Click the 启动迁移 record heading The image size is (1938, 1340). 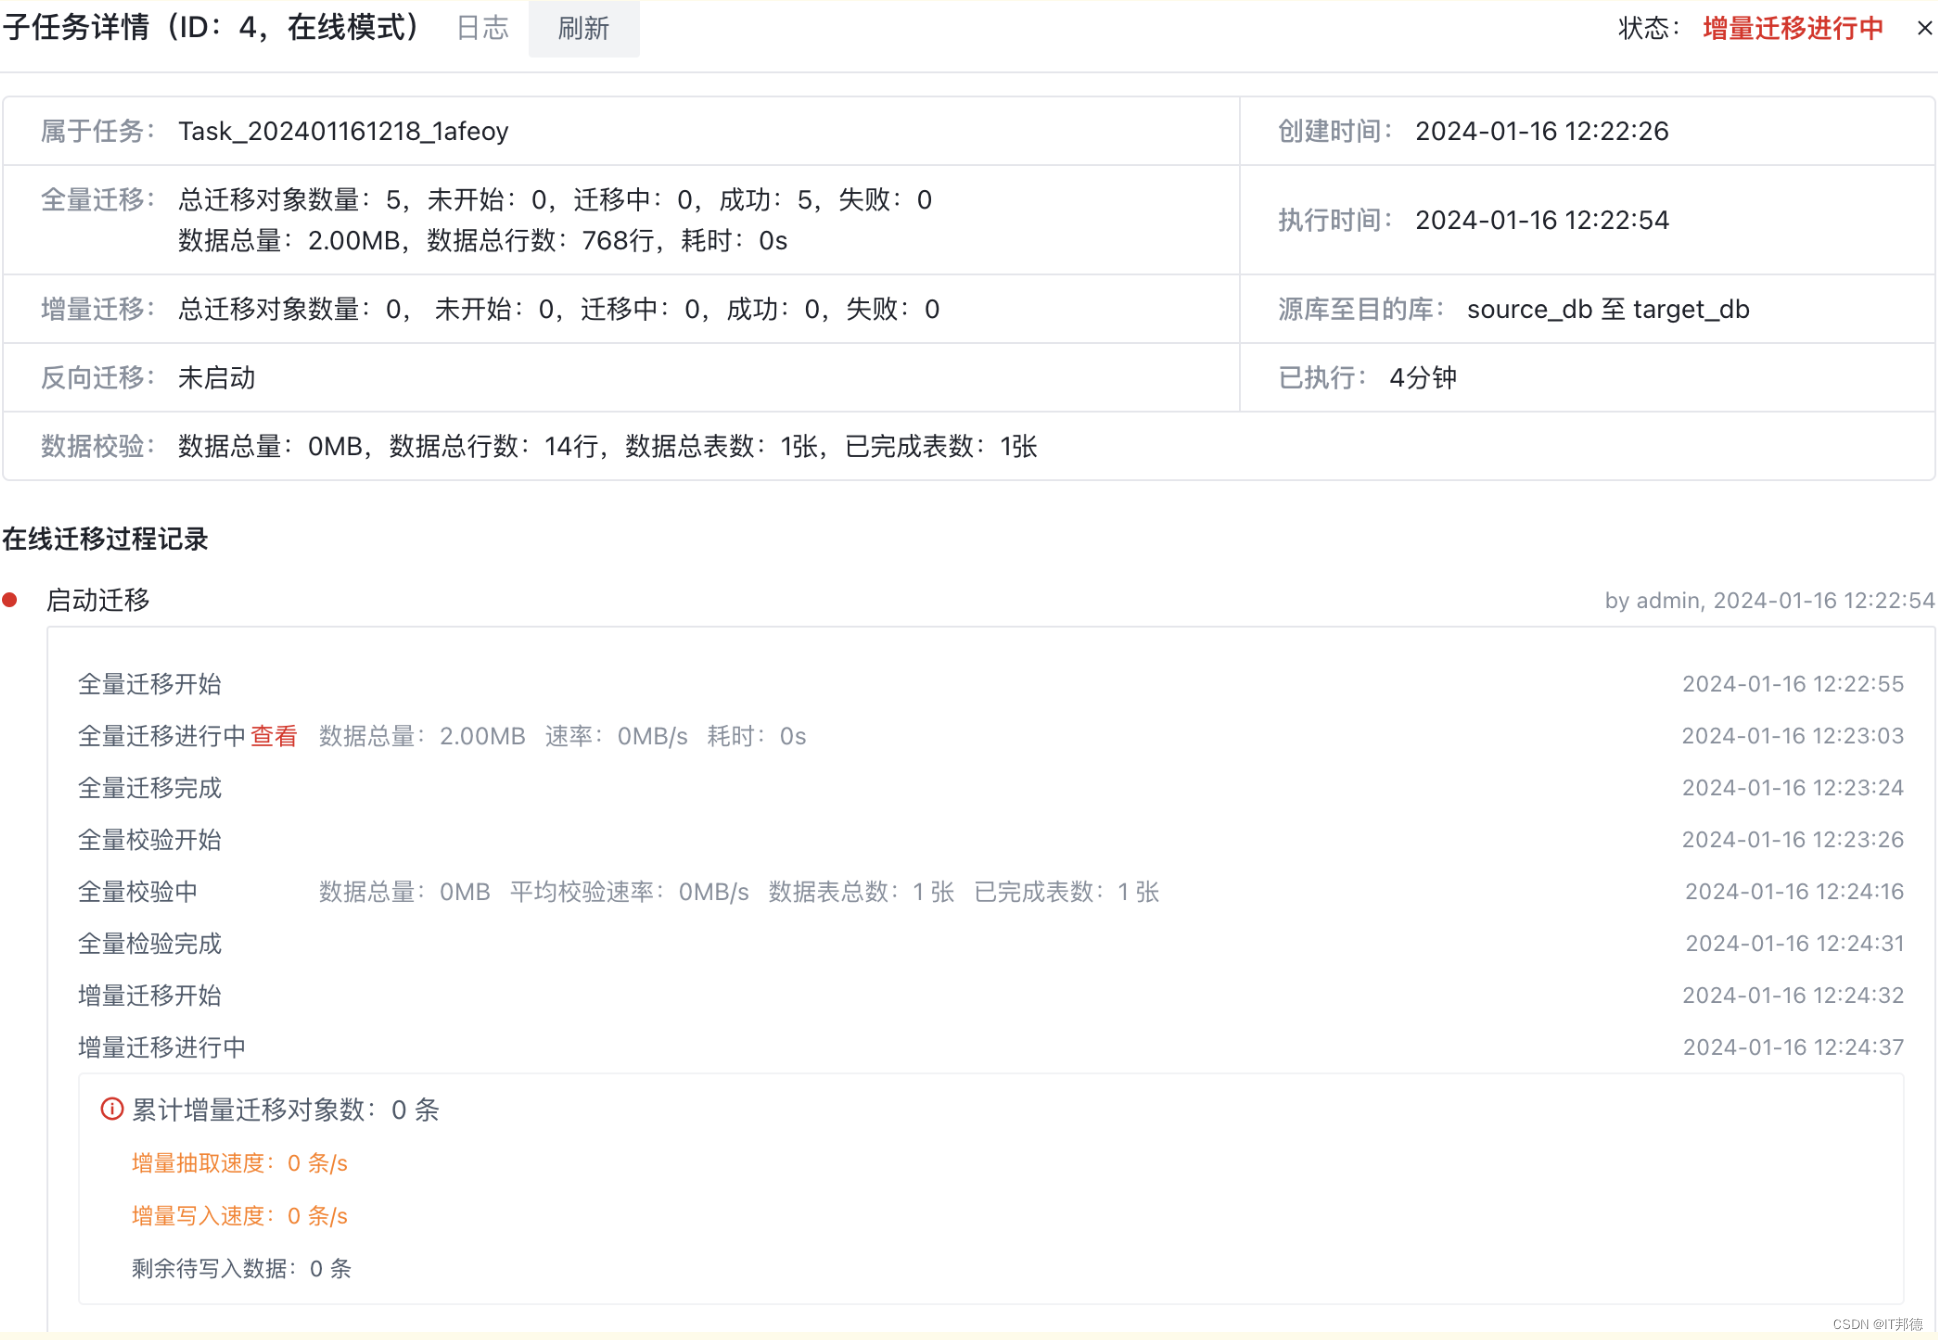(98, 600)
